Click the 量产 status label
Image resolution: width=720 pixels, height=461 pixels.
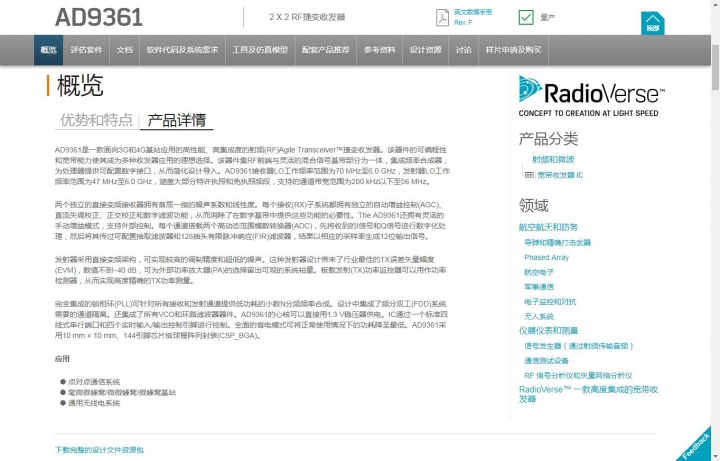tap(547, 17)
